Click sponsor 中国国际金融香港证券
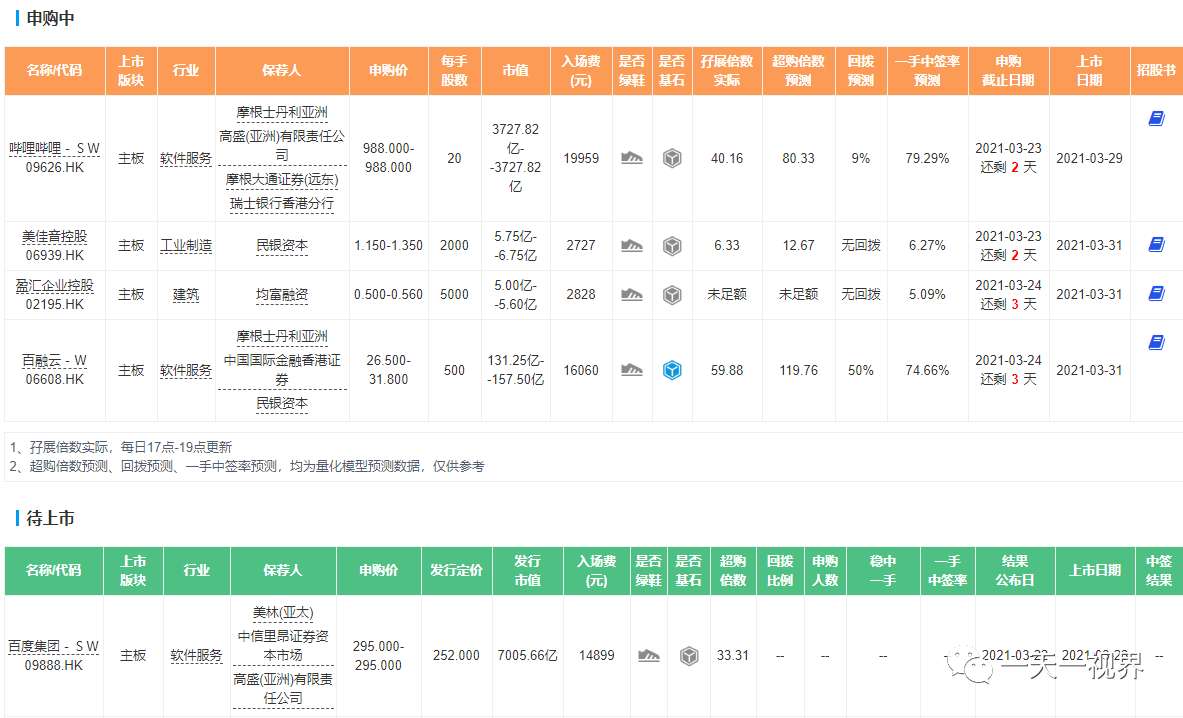The image size is (1183, 718). coord(282,370)
